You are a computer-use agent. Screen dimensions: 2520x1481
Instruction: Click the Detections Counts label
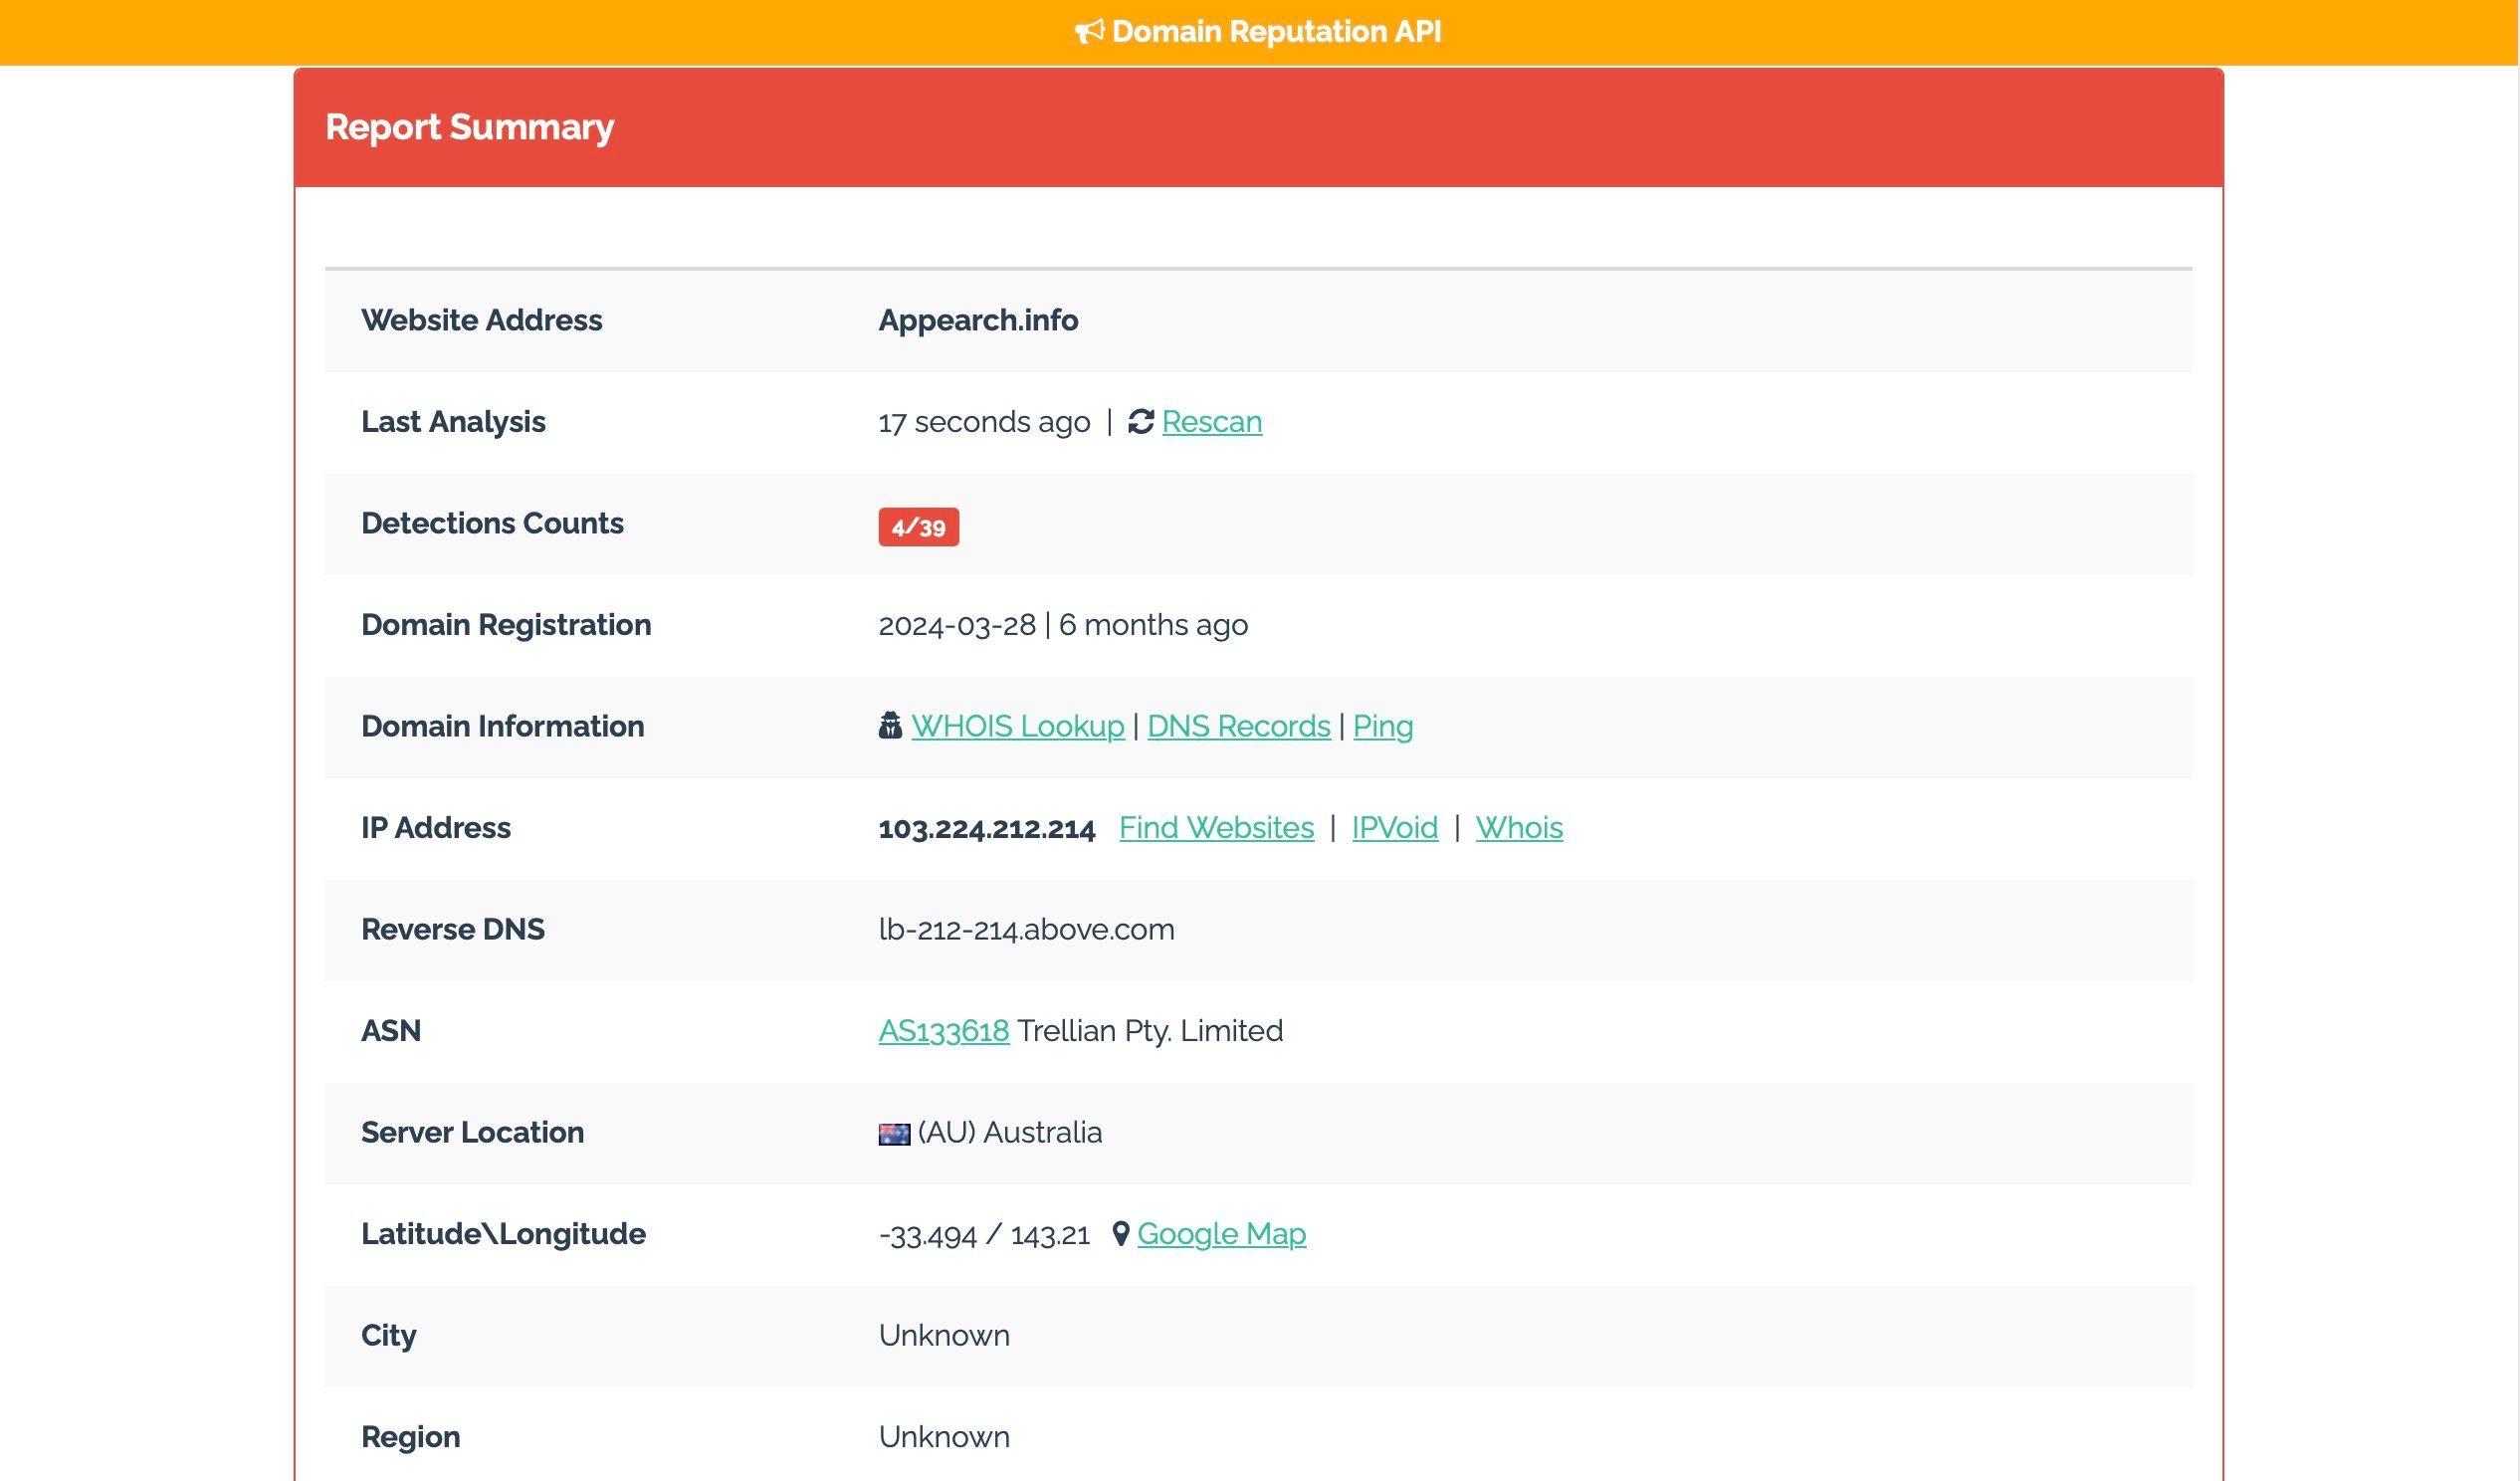(492, 524)
